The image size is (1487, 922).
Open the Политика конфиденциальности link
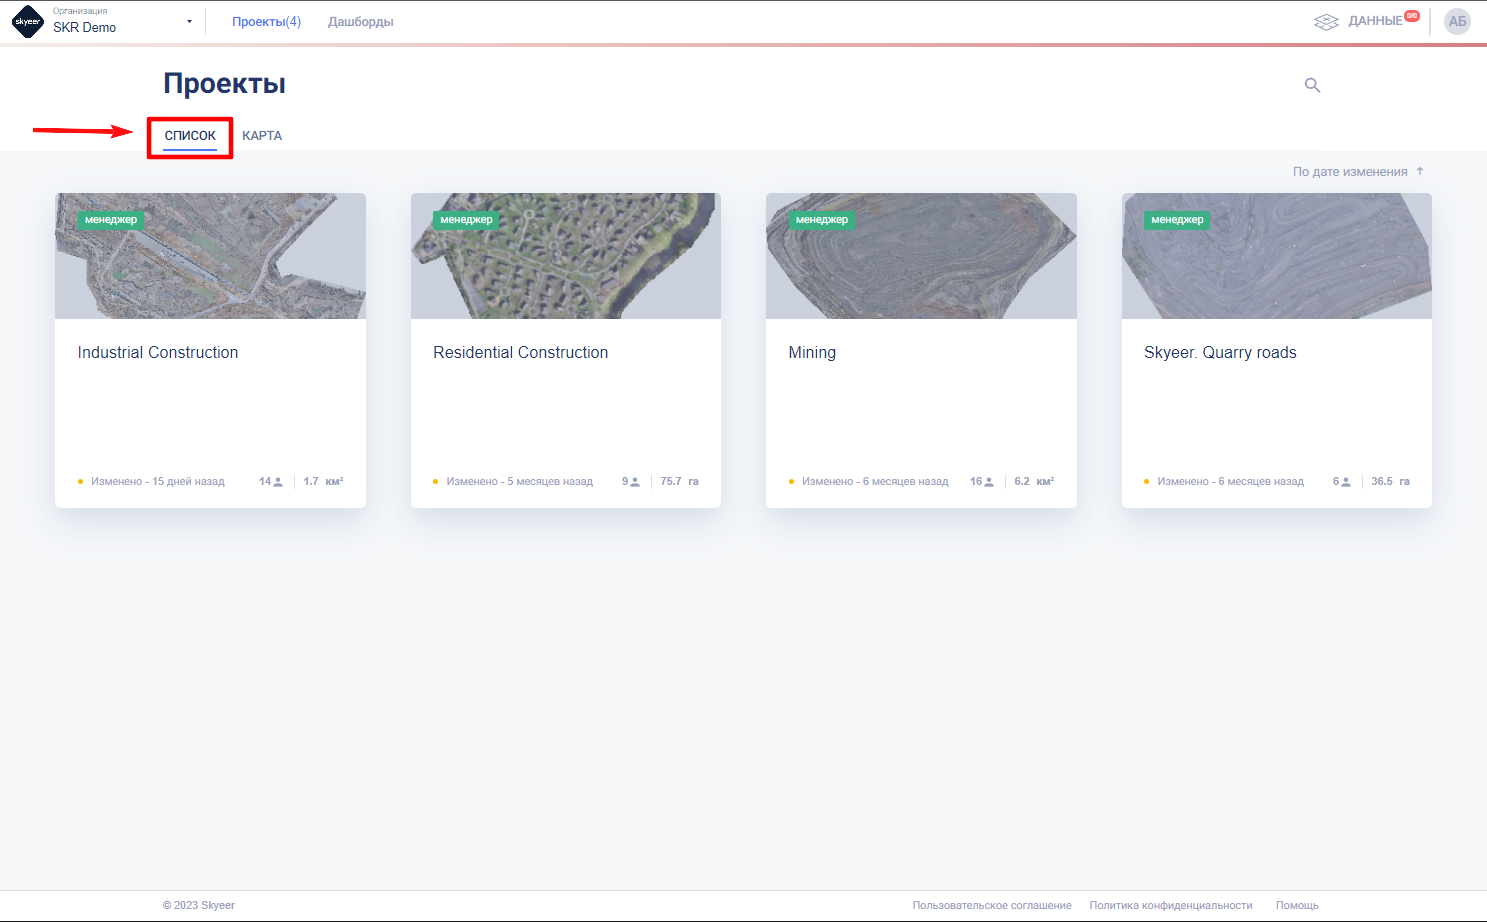[1170, 906]
